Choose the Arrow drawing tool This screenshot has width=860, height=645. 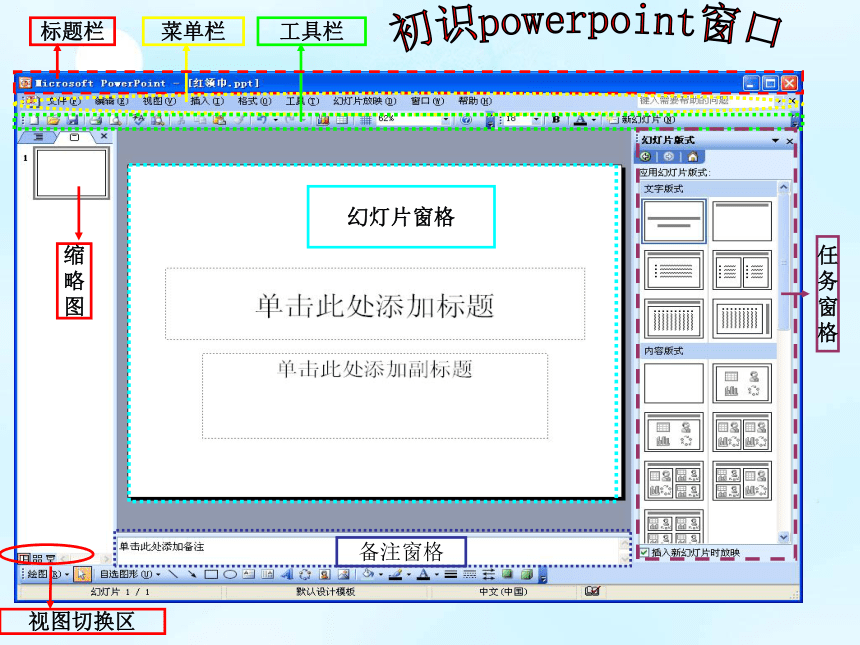(192, 574)
